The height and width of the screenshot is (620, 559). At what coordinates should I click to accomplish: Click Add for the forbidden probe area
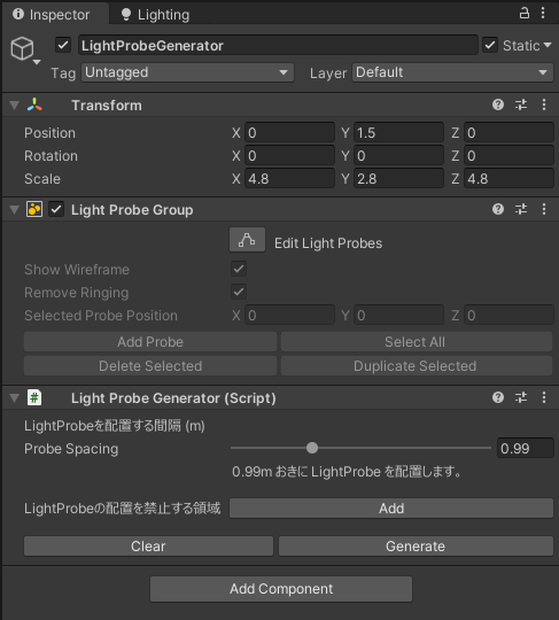click(391, 508)
